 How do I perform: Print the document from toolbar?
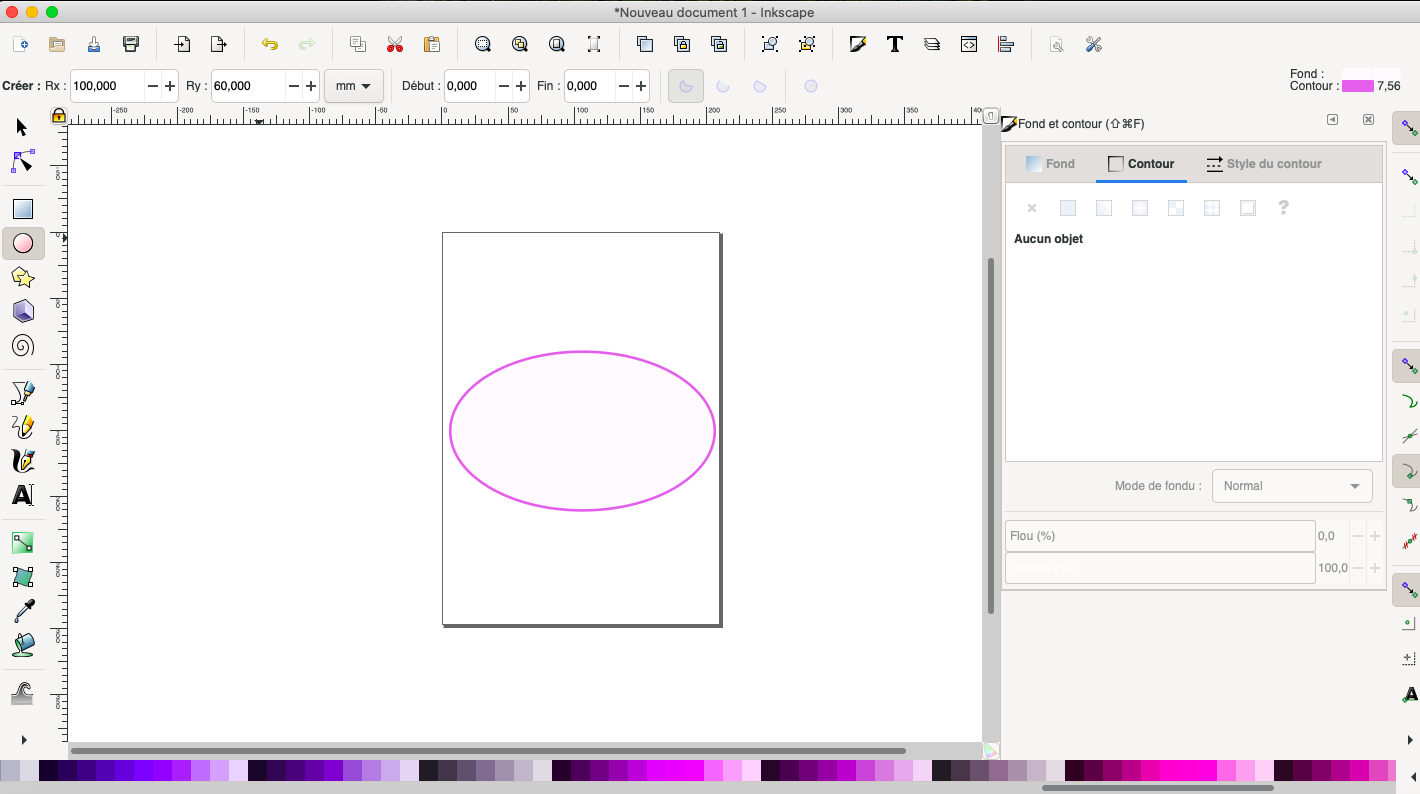coord(131,44)
